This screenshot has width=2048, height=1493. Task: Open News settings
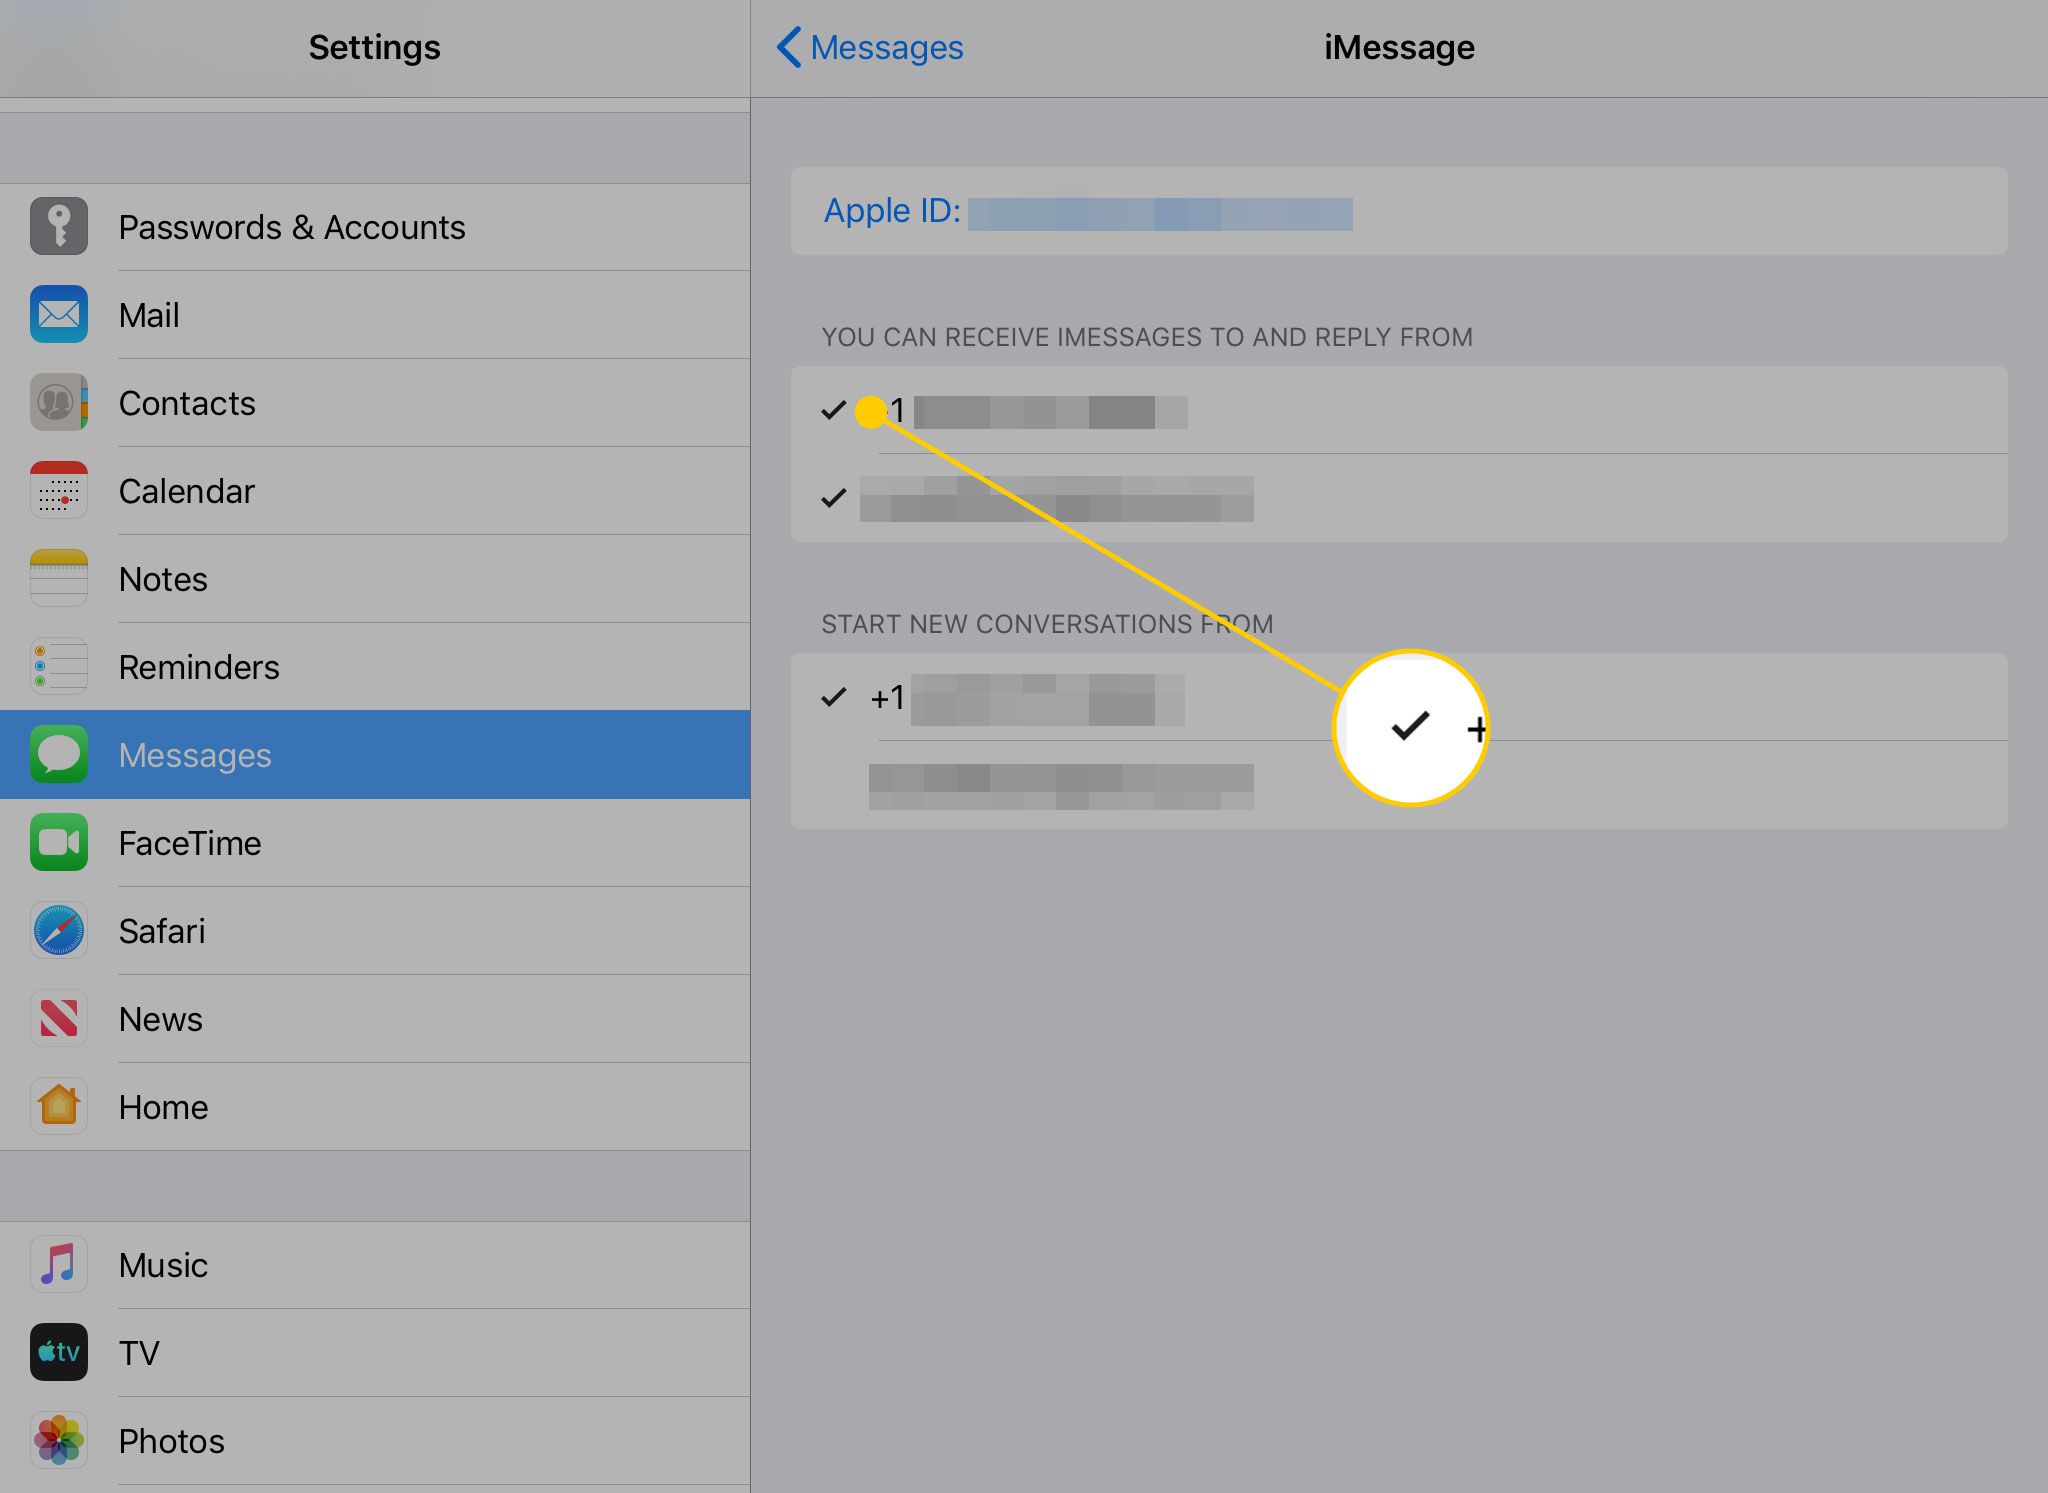[x=375, y=1019]
